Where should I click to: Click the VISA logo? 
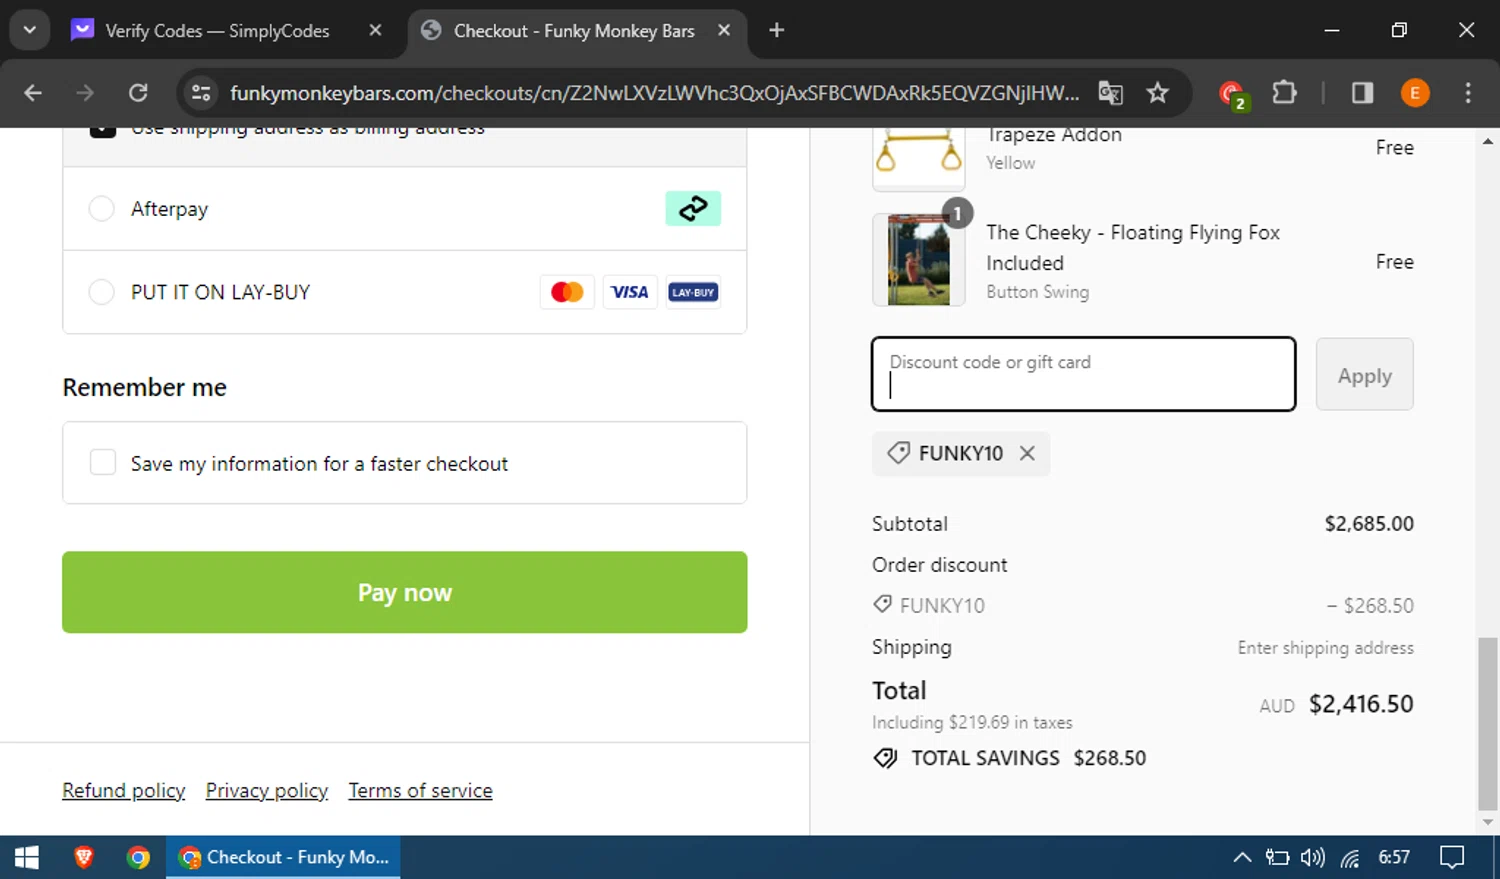630,292
